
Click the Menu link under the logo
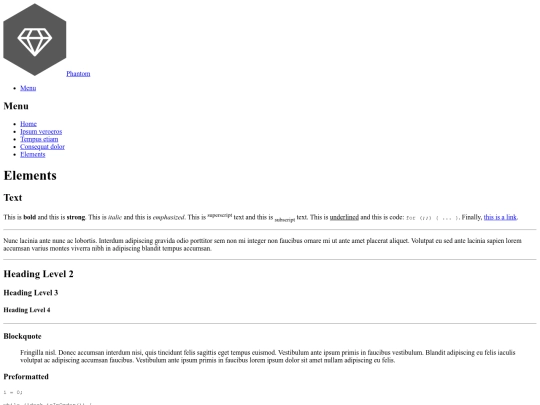28,88
